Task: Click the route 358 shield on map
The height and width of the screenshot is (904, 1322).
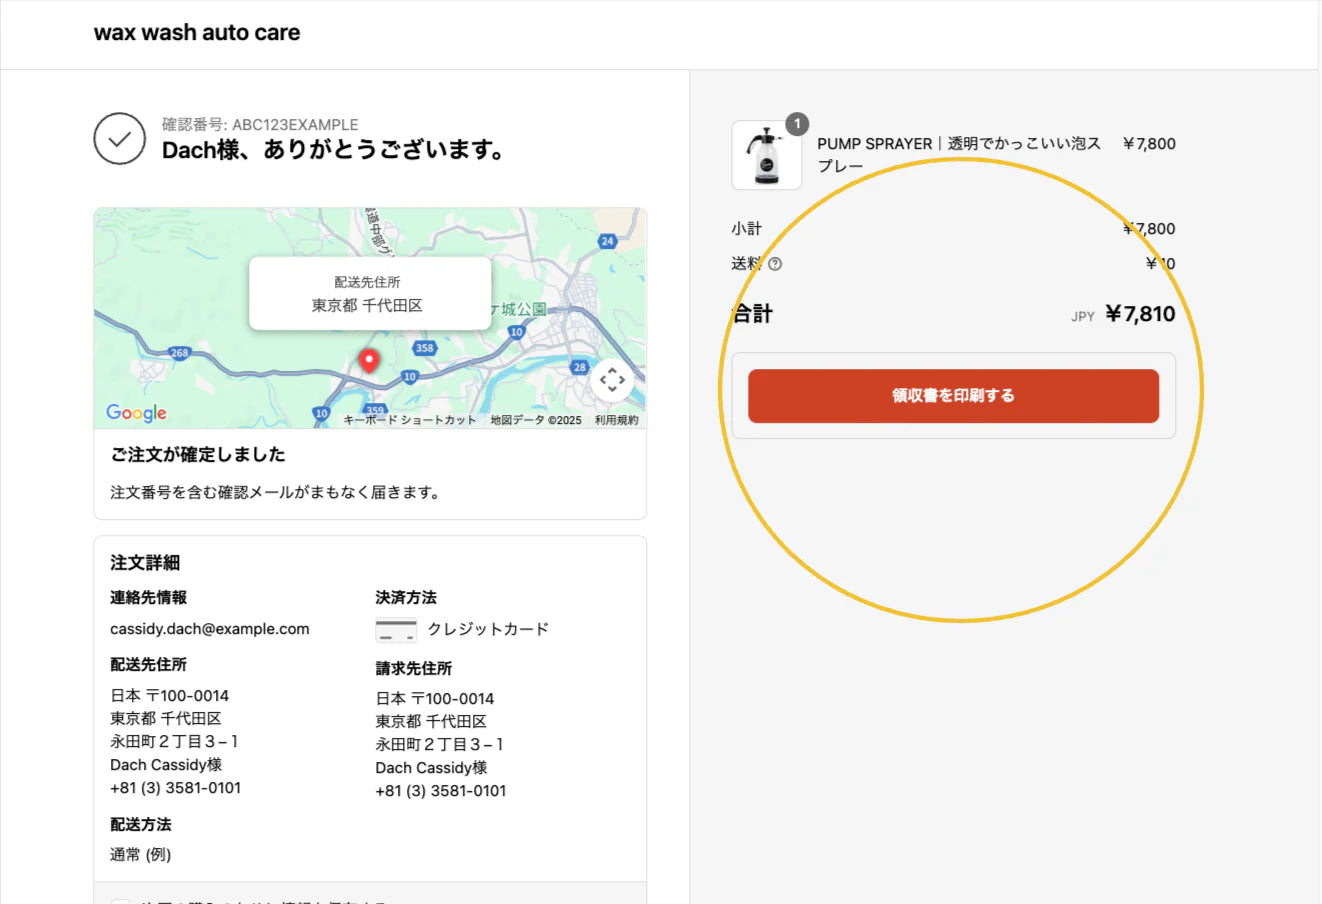Action: pyautogui.click(x=425, y=348)
